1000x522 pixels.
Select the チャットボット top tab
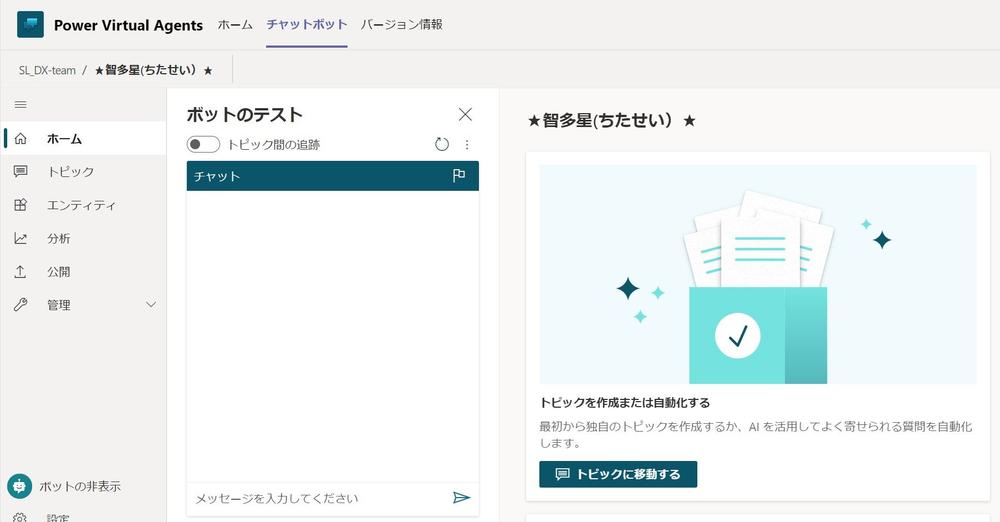pos(307,25)
